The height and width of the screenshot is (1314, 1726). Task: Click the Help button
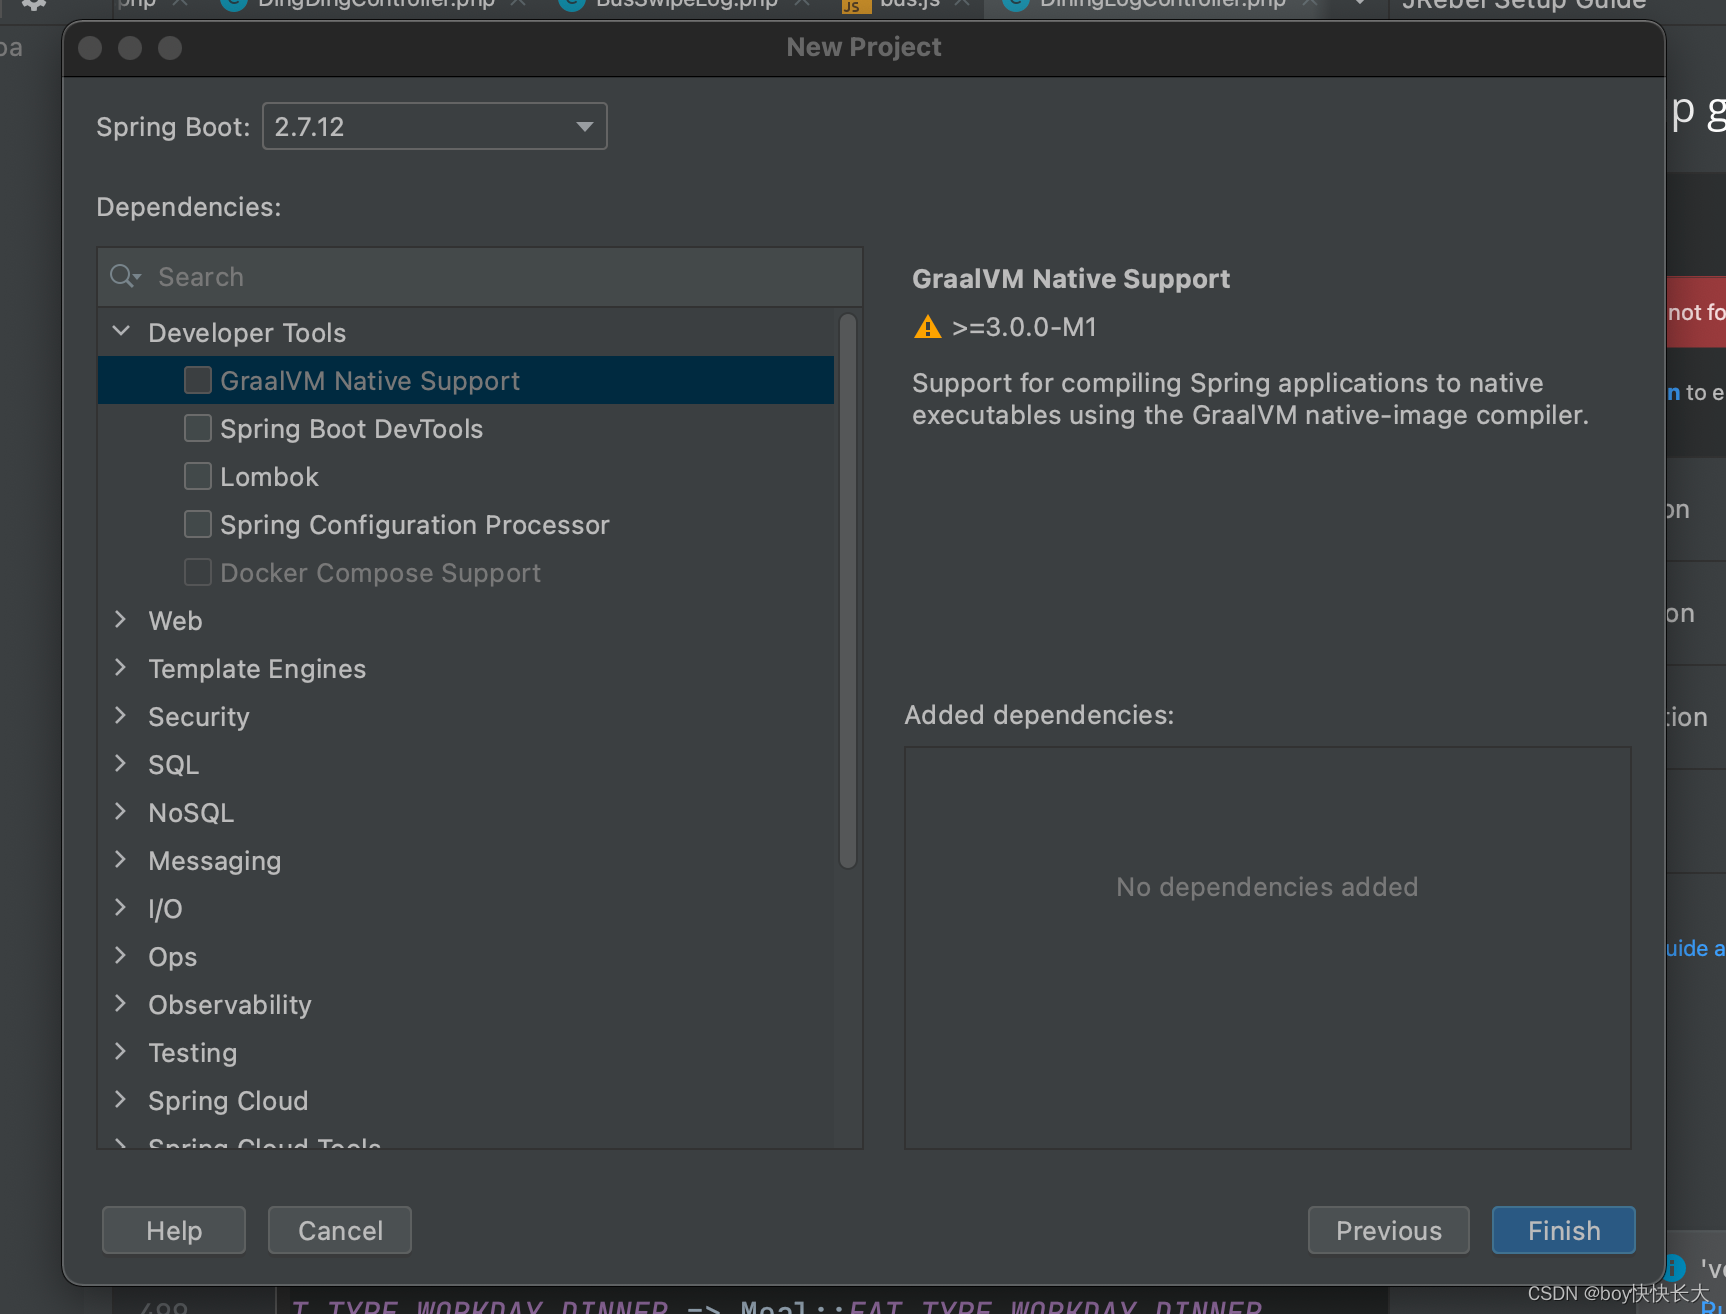pyautogui.click(x=174, y=1230)
